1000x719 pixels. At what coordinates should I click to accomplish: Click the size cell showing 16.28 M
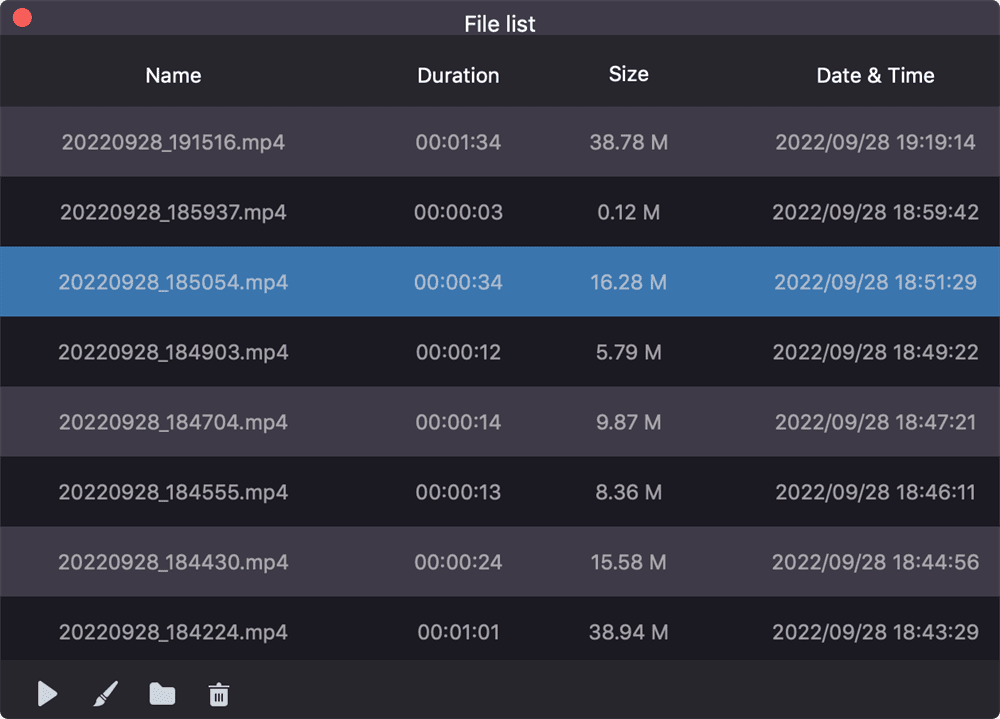(629, 281)
